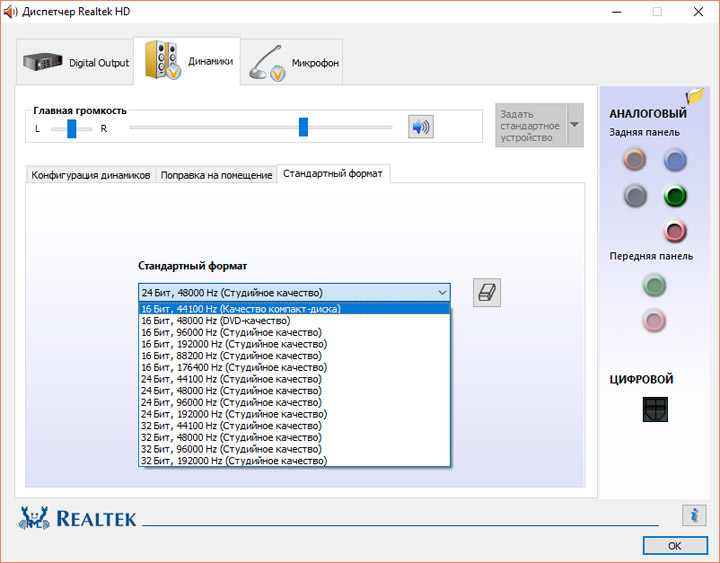Choose 16 Бит, 96000 Hz option
The image size is (720, 563).
point(294,332)
